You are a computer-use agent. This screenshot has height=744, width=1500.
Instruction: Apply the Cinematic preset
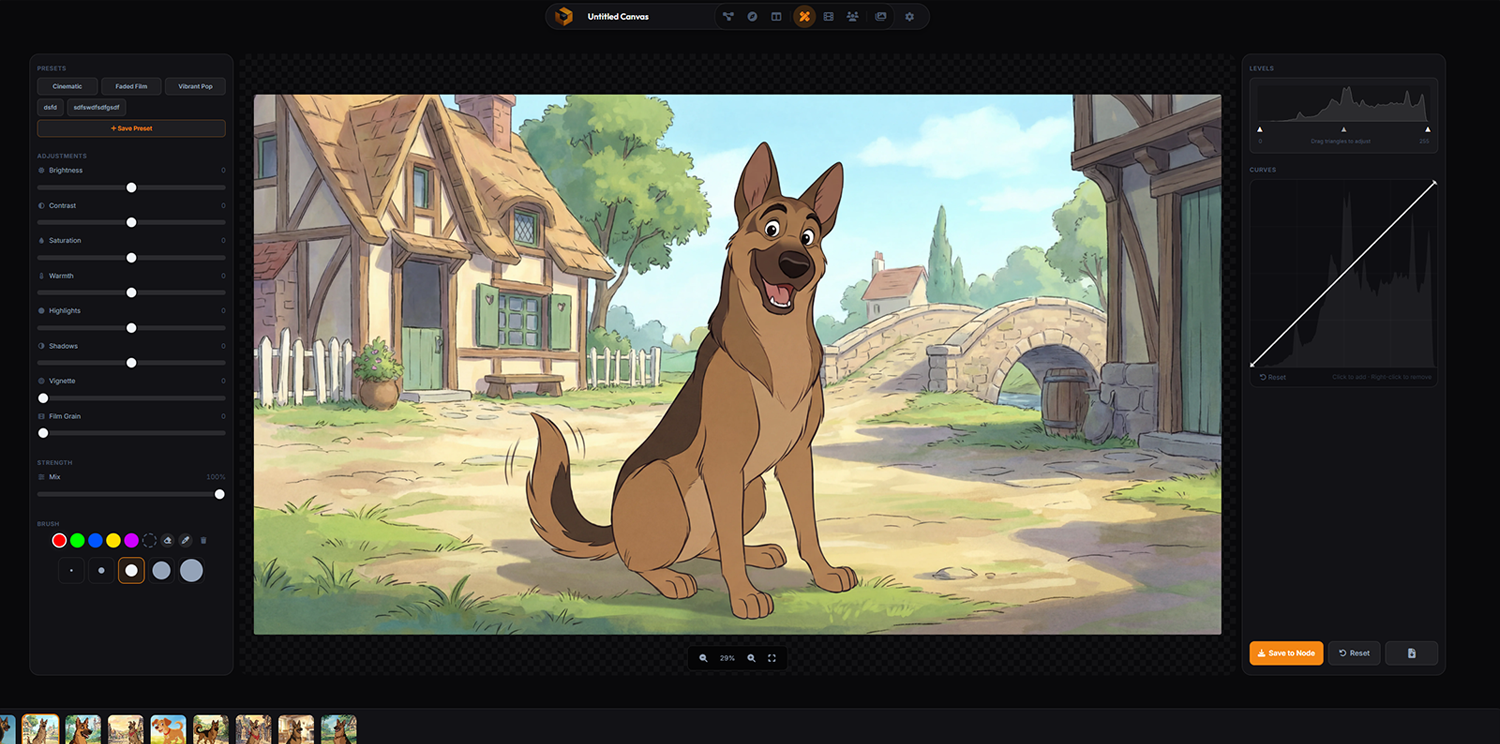click(66, 86)
